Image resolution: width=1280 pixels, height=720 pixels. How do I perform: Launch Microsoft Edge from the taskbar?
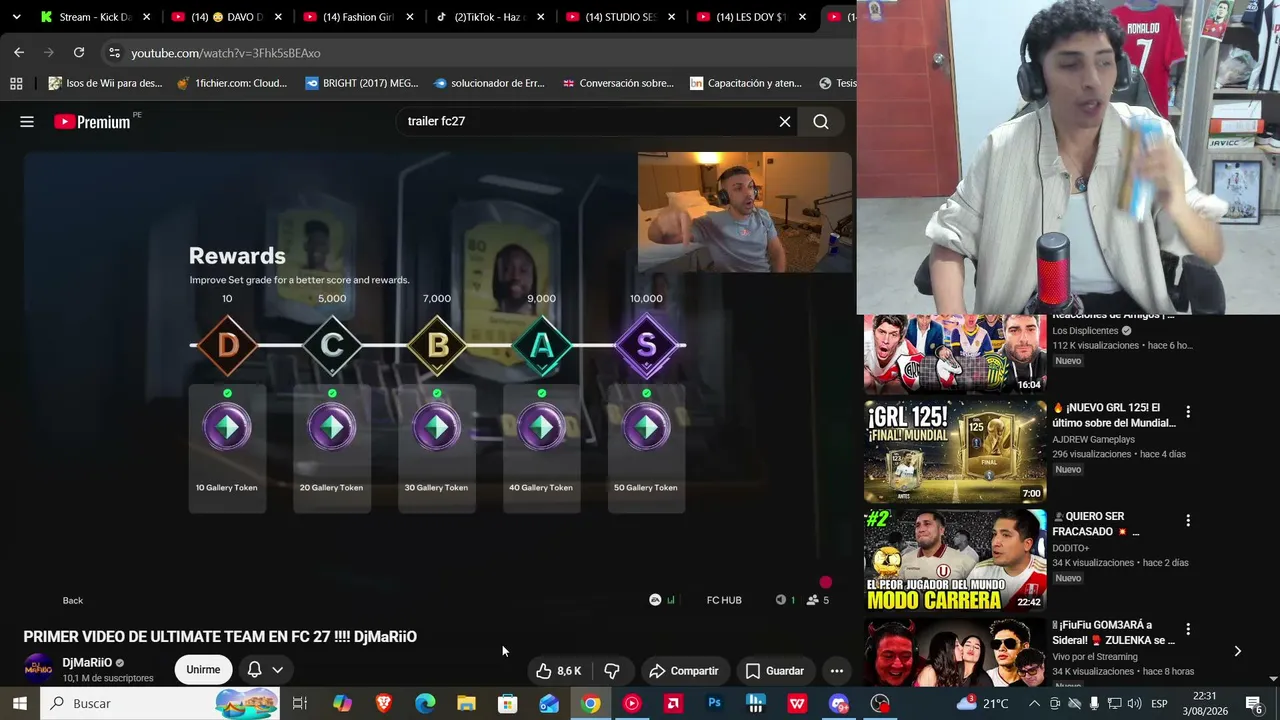tap(425, 703)
